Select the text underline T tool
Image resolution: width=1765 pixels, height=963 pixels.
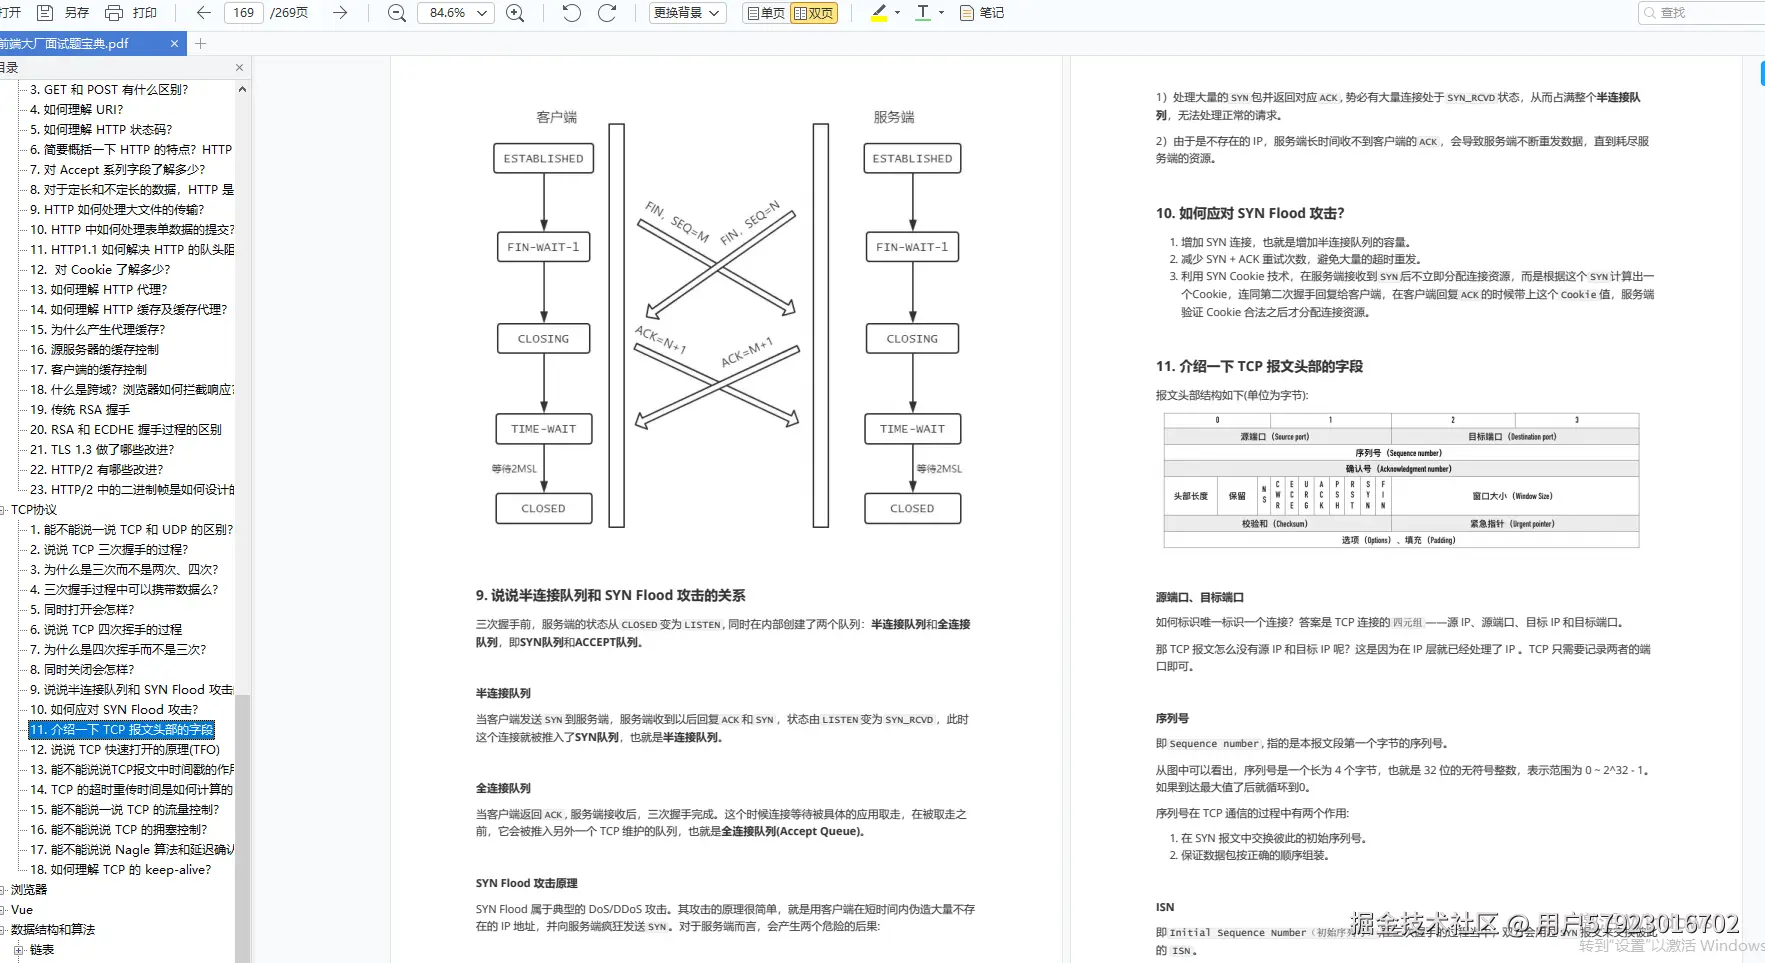[x=923, y=13]
